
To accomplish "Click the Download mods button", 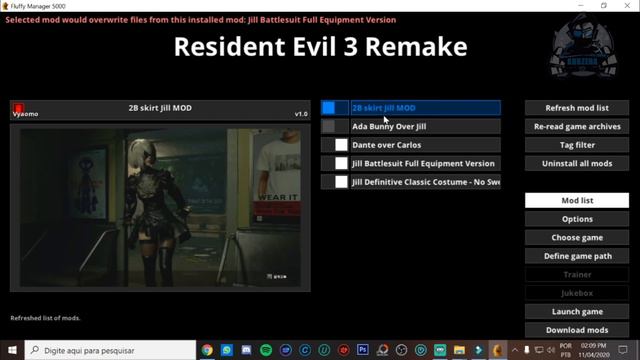I will [x=577, y=330].
